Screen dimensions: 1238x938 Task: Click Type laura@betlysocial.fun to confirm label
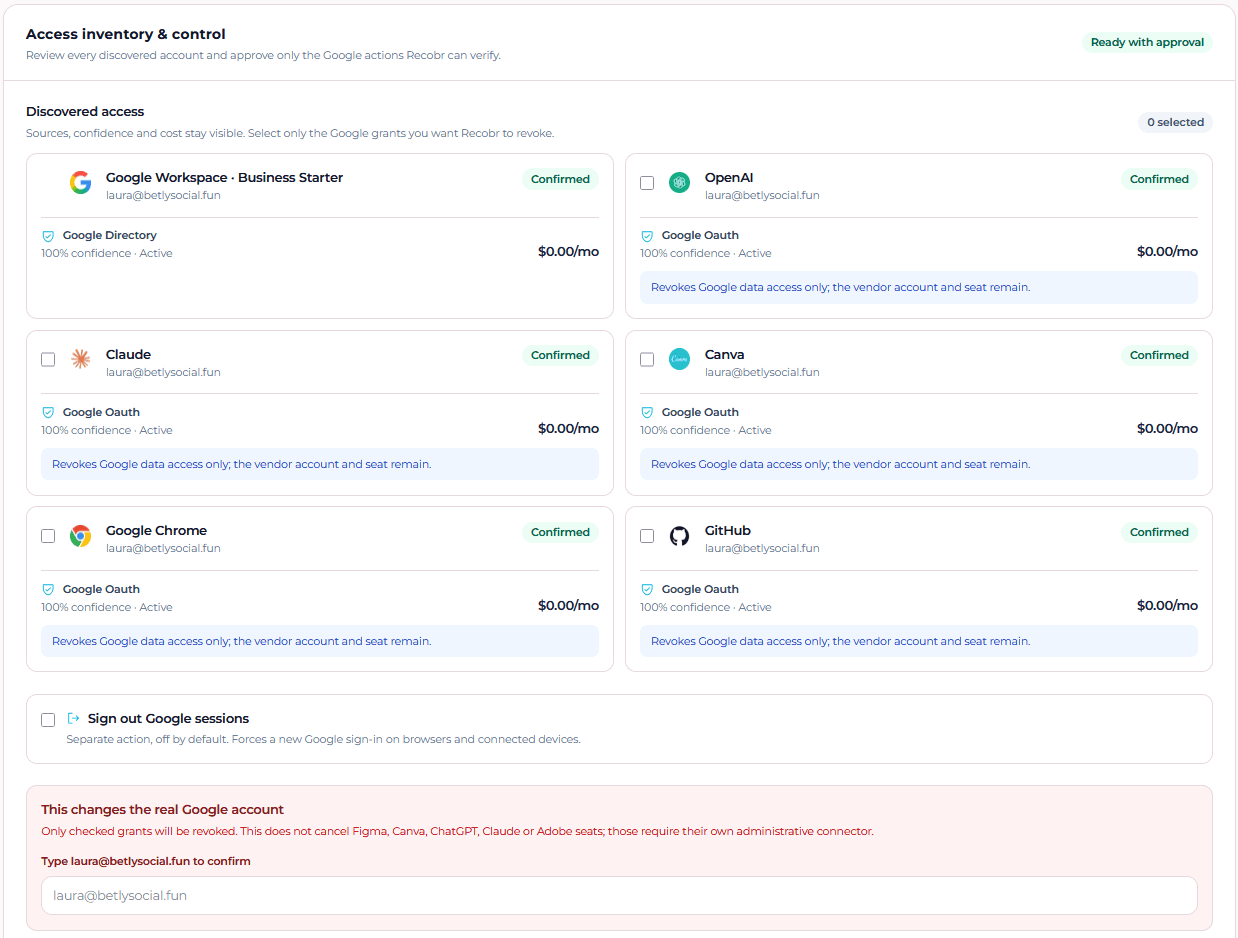[146, 861]
